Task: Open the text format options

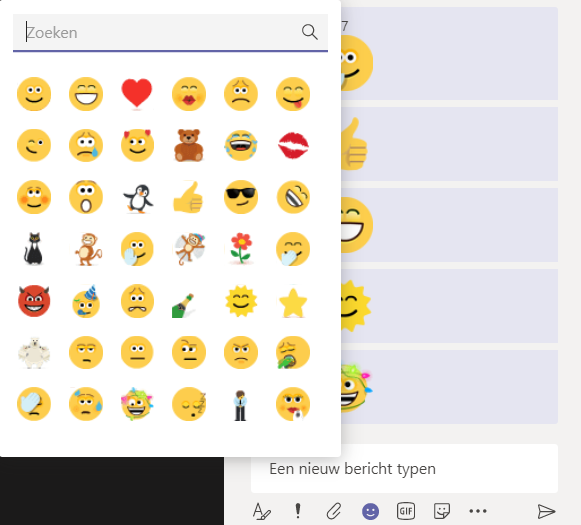Action: [x=262, y=511]
